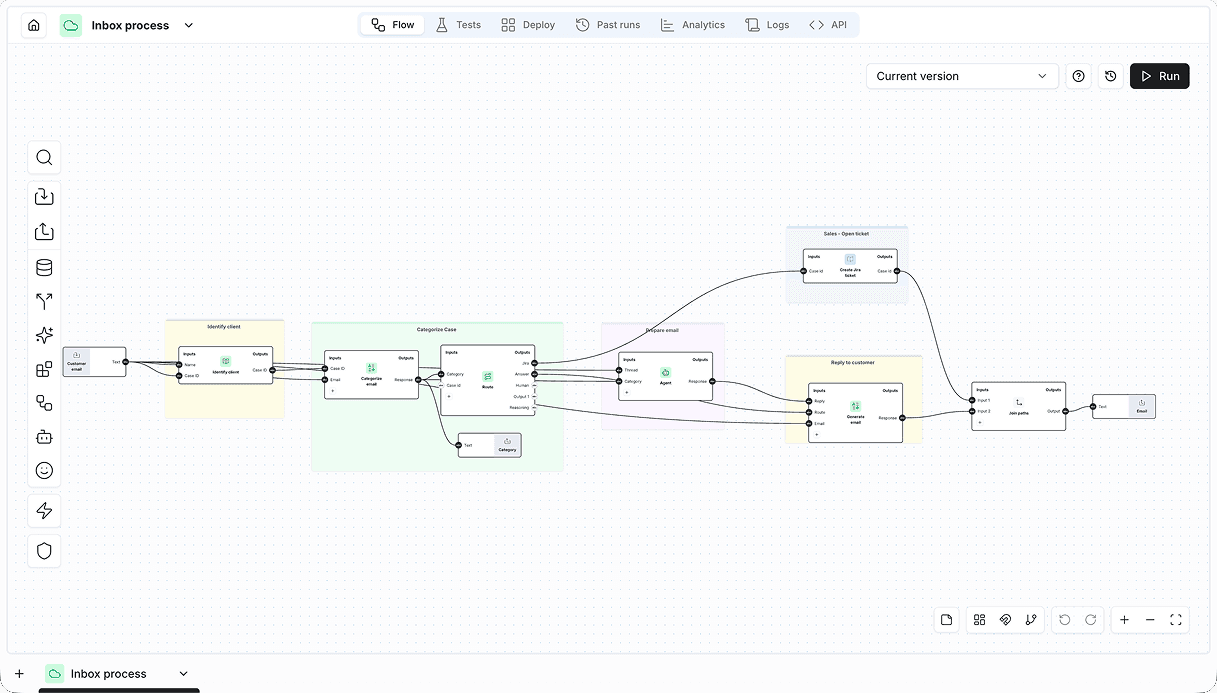1217x693 pixels.
Task: Zoom out with the minus icon
Action: [1150, 620]
